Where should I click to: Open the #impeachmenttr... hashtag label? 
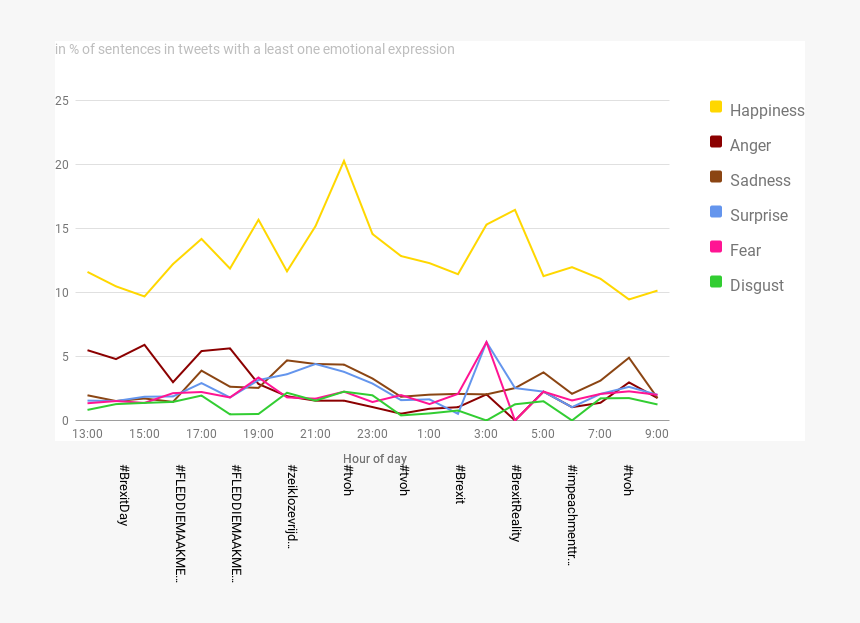(572, 514)
